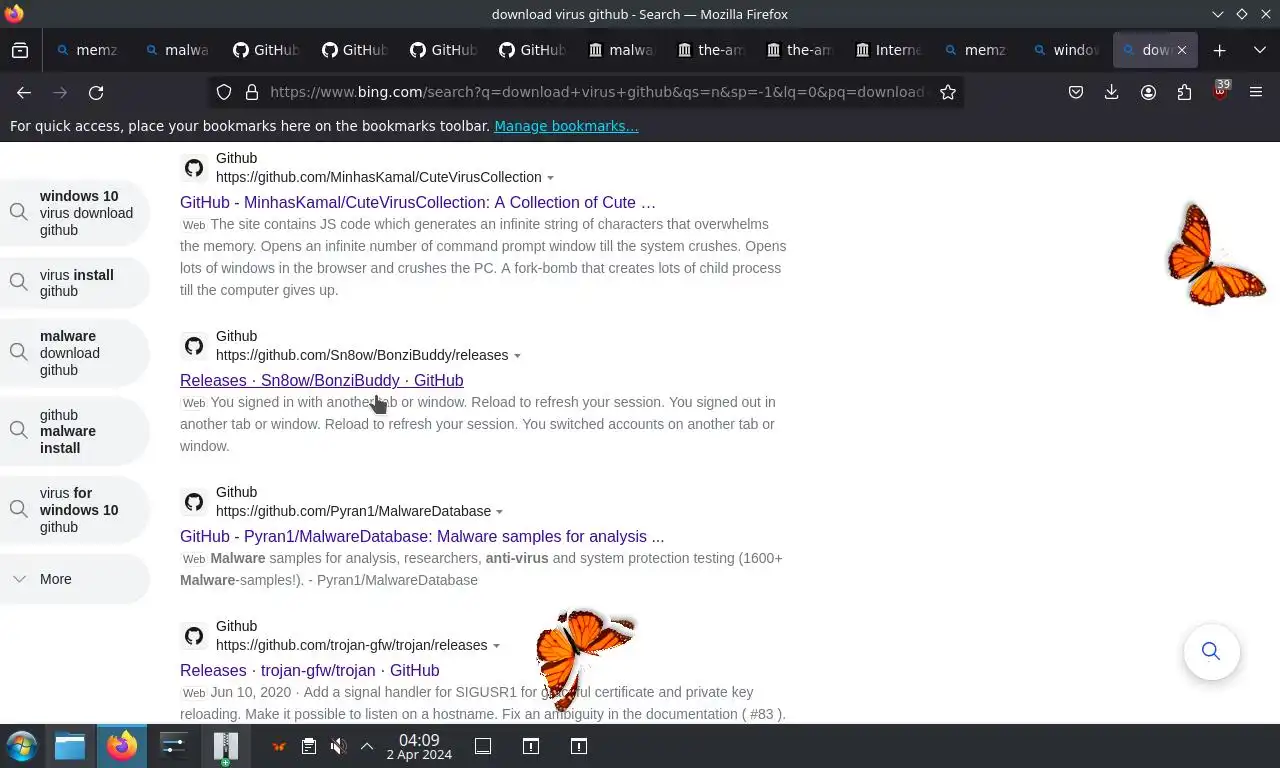The width and height of the screenshot is (1280, 768).
Task: Open Releases · trojan-gfw/trojan result link
Action: 310,670
